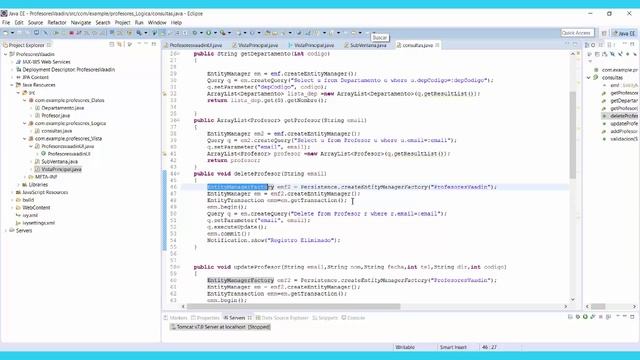Click the green Run toolbar icon
This screenshot has height=360, width=640.
pyautogui.click(x=208, y=33)
